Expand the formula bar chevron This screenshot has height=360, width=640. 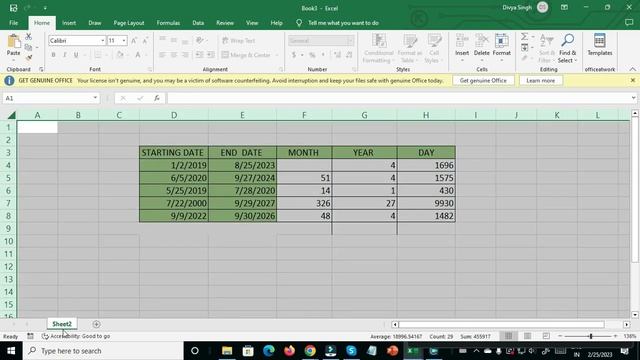pyautogui.click(x=633, y=98)
